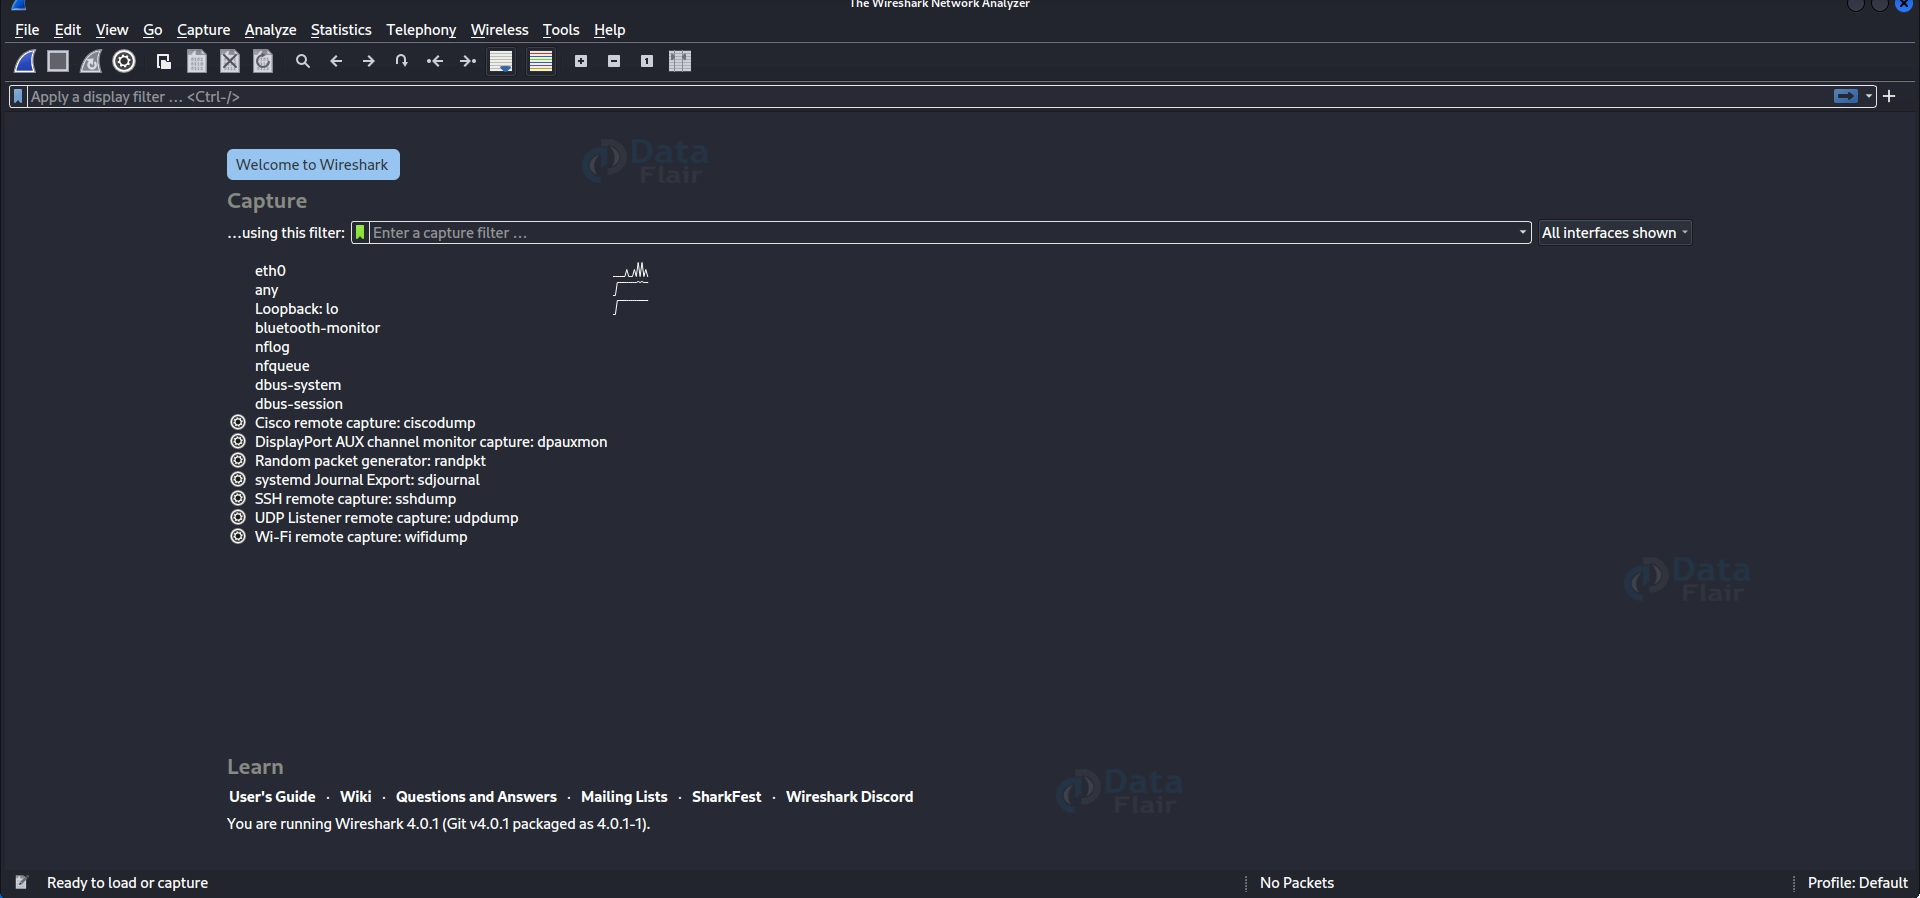This screenshot has width=1920, height=898.
Task: Click the Find a packet magnifier icon
Action: click(303, 62)
